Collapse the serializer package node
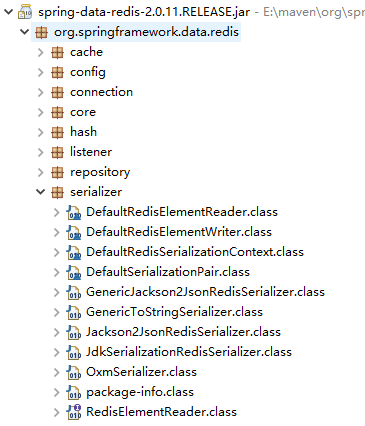The image size is (365, 426). coord(41,192)
